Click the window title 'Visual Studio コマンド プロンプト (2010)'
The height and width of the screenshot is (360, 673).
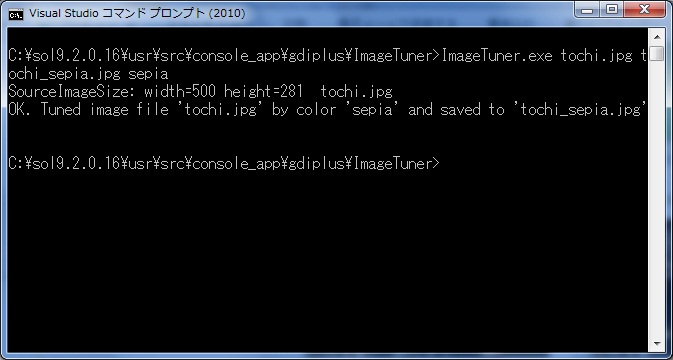pyautogui.click(x=137, y=14)
